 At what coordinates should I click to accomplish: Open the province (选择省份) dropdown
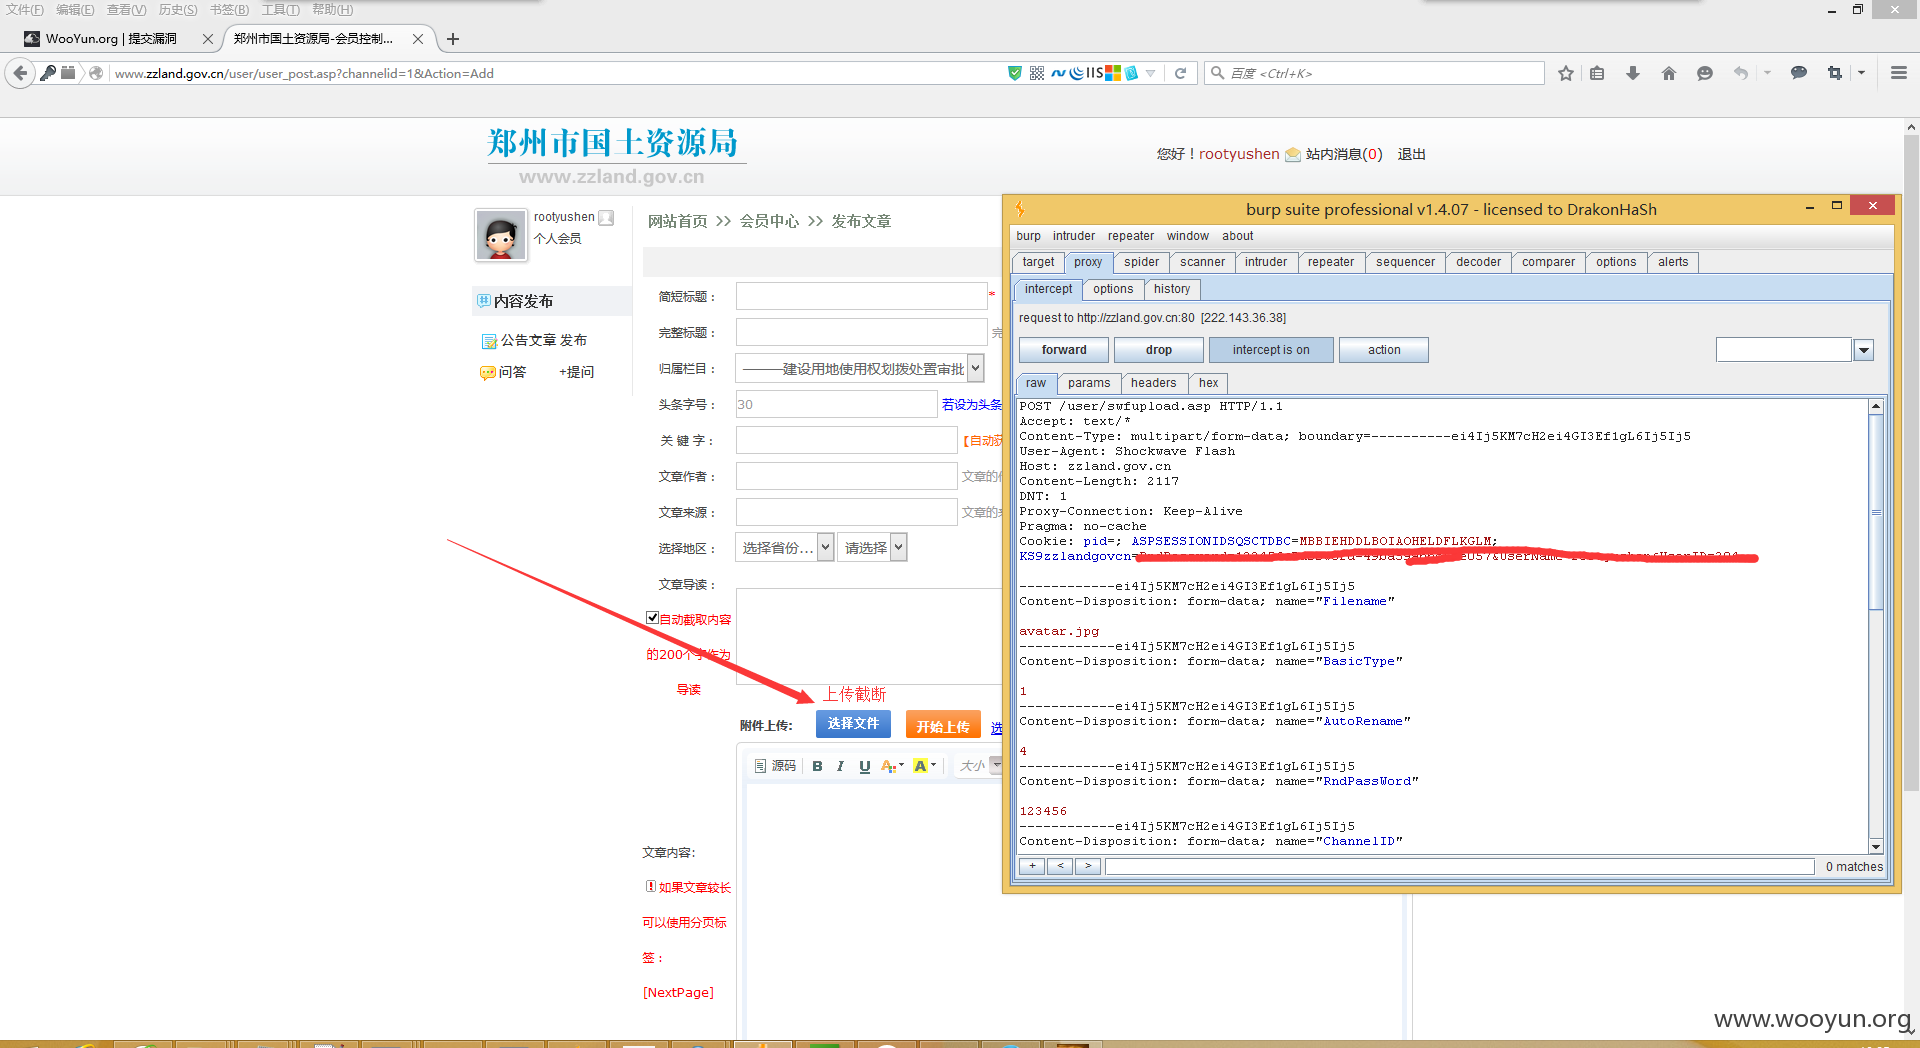785,548
